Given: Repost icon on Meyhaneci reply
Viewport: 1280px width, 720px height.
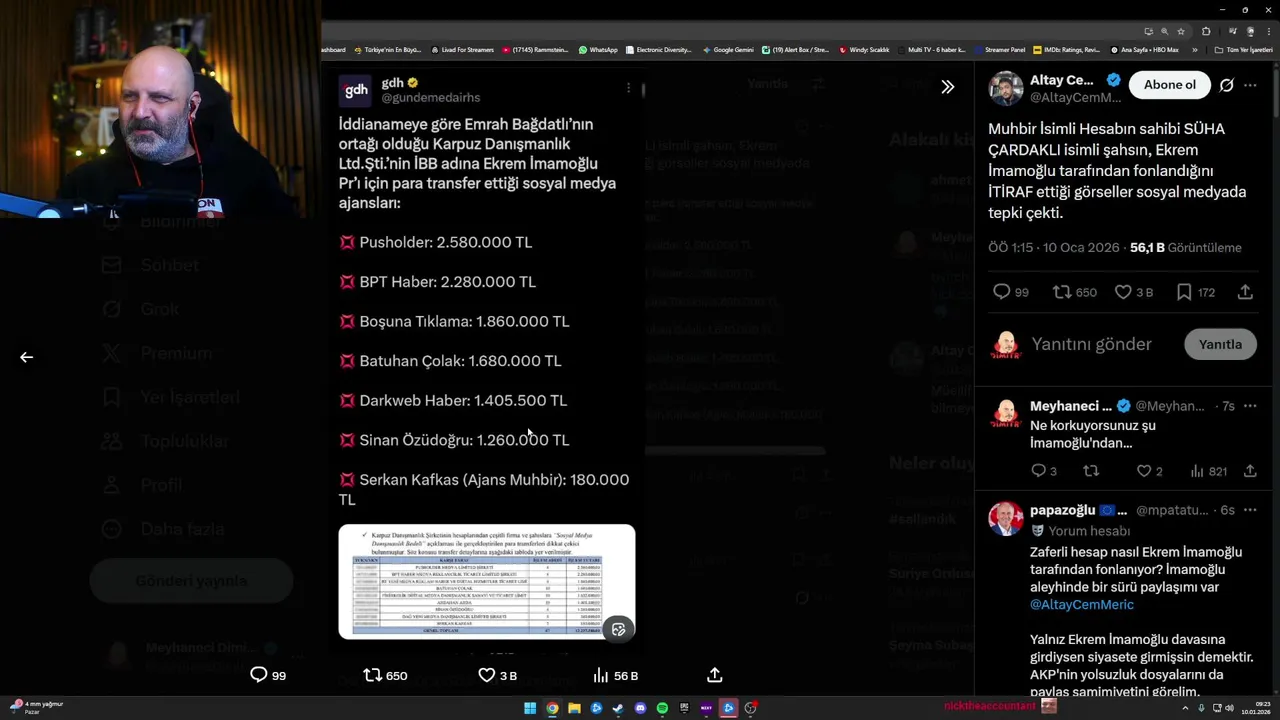Looking at the screenshot, I should [x=1091, y=471].
